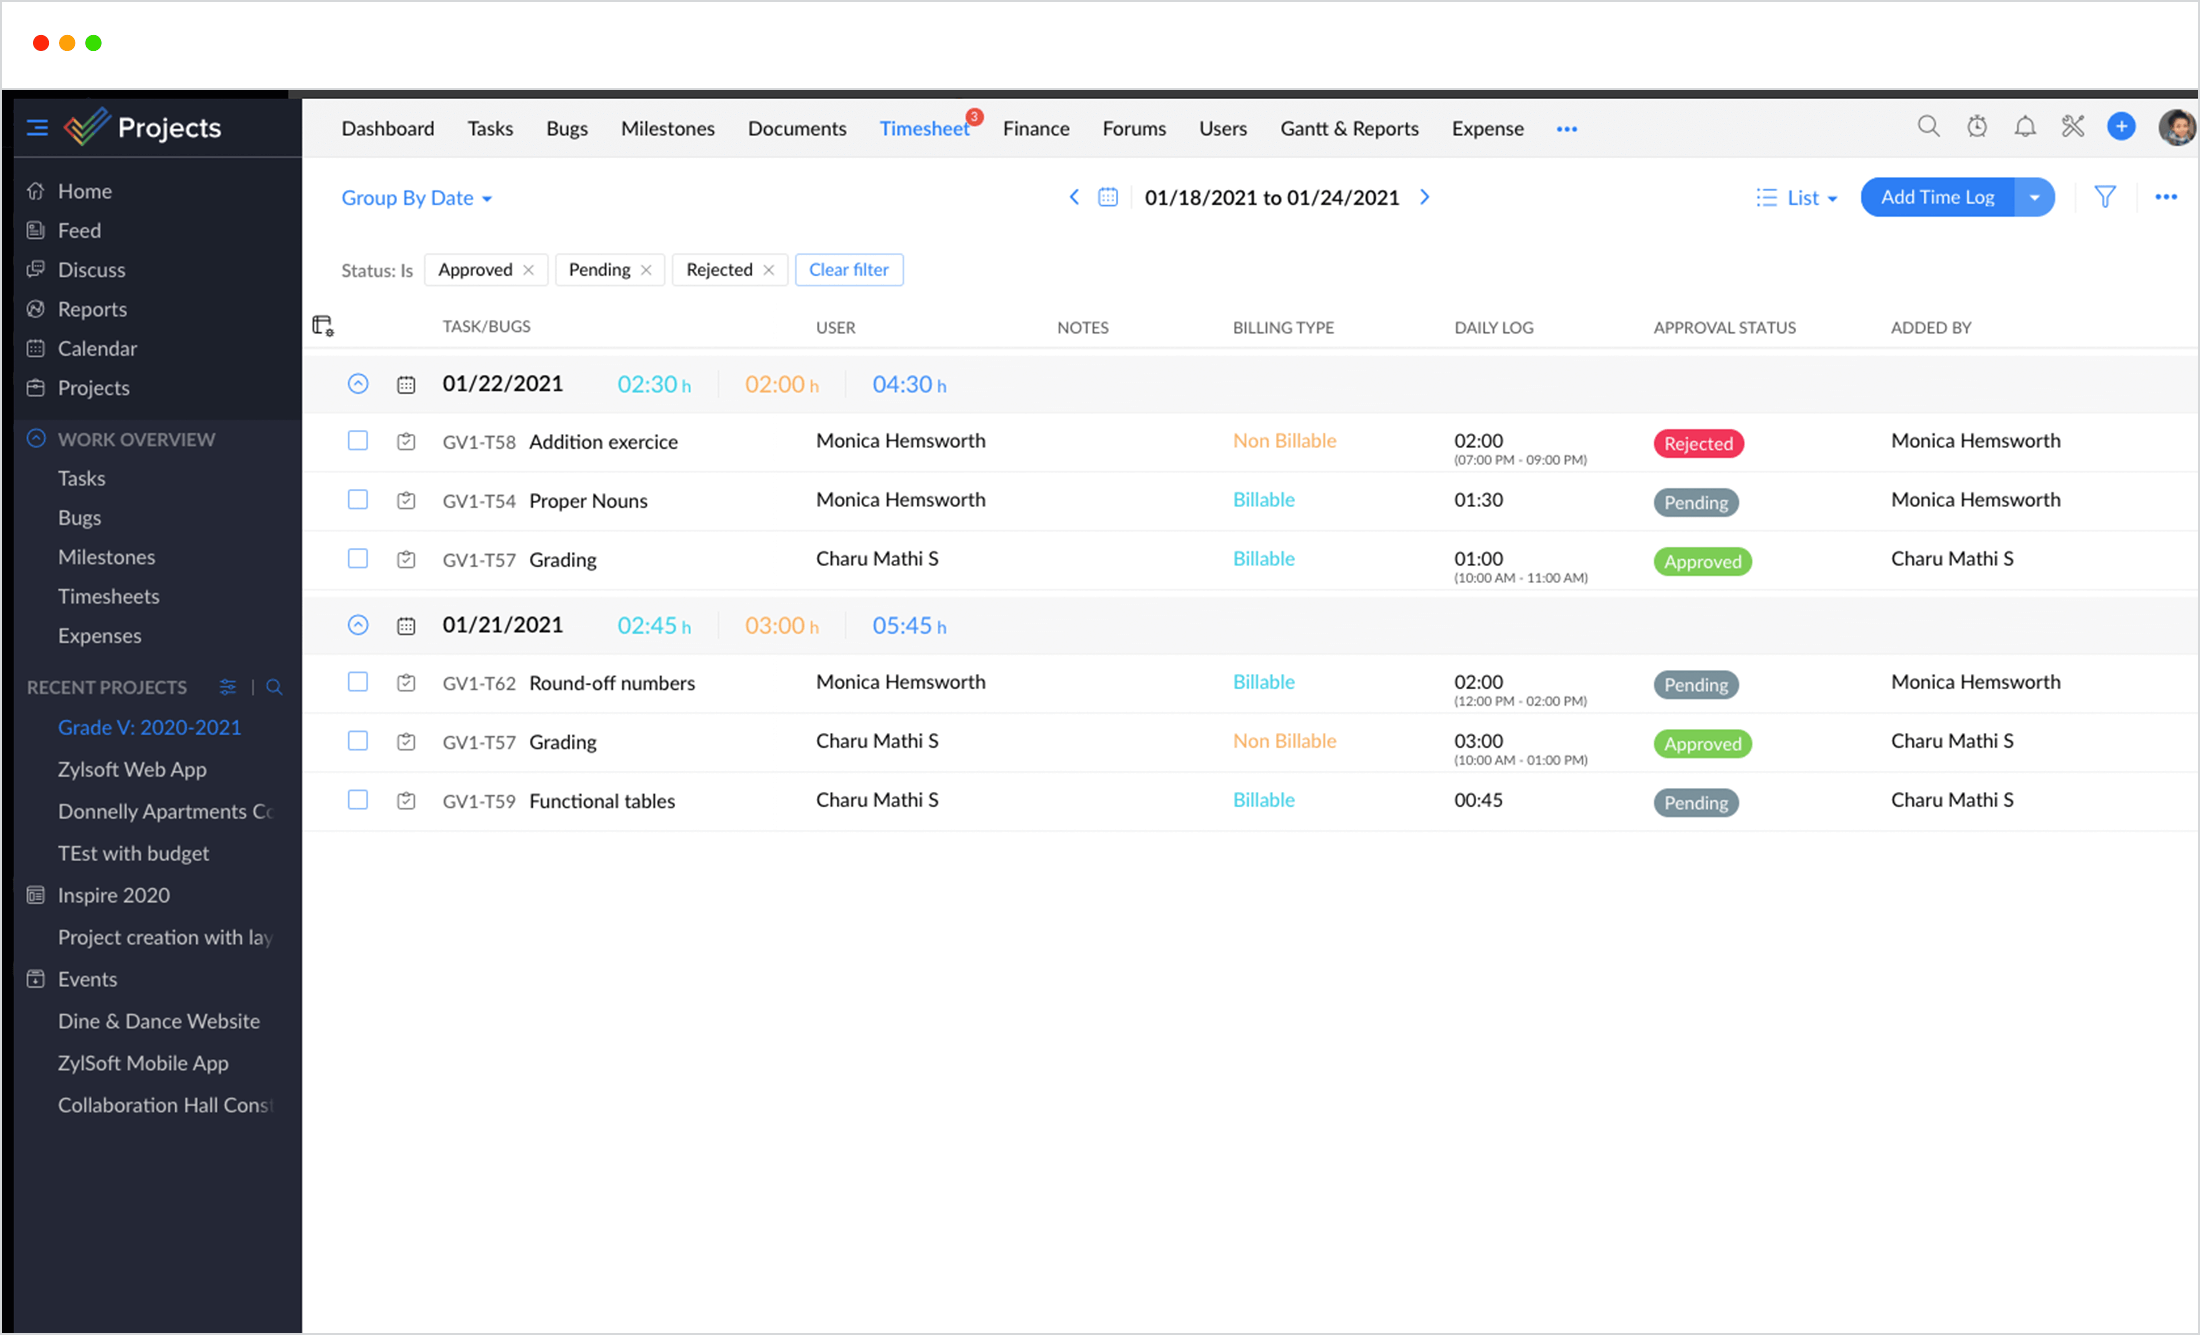The width and height of the screenshot is (2200, 1335).
Task: Click the blue plus quick-add icon
Action: (x=2121, y=127)
